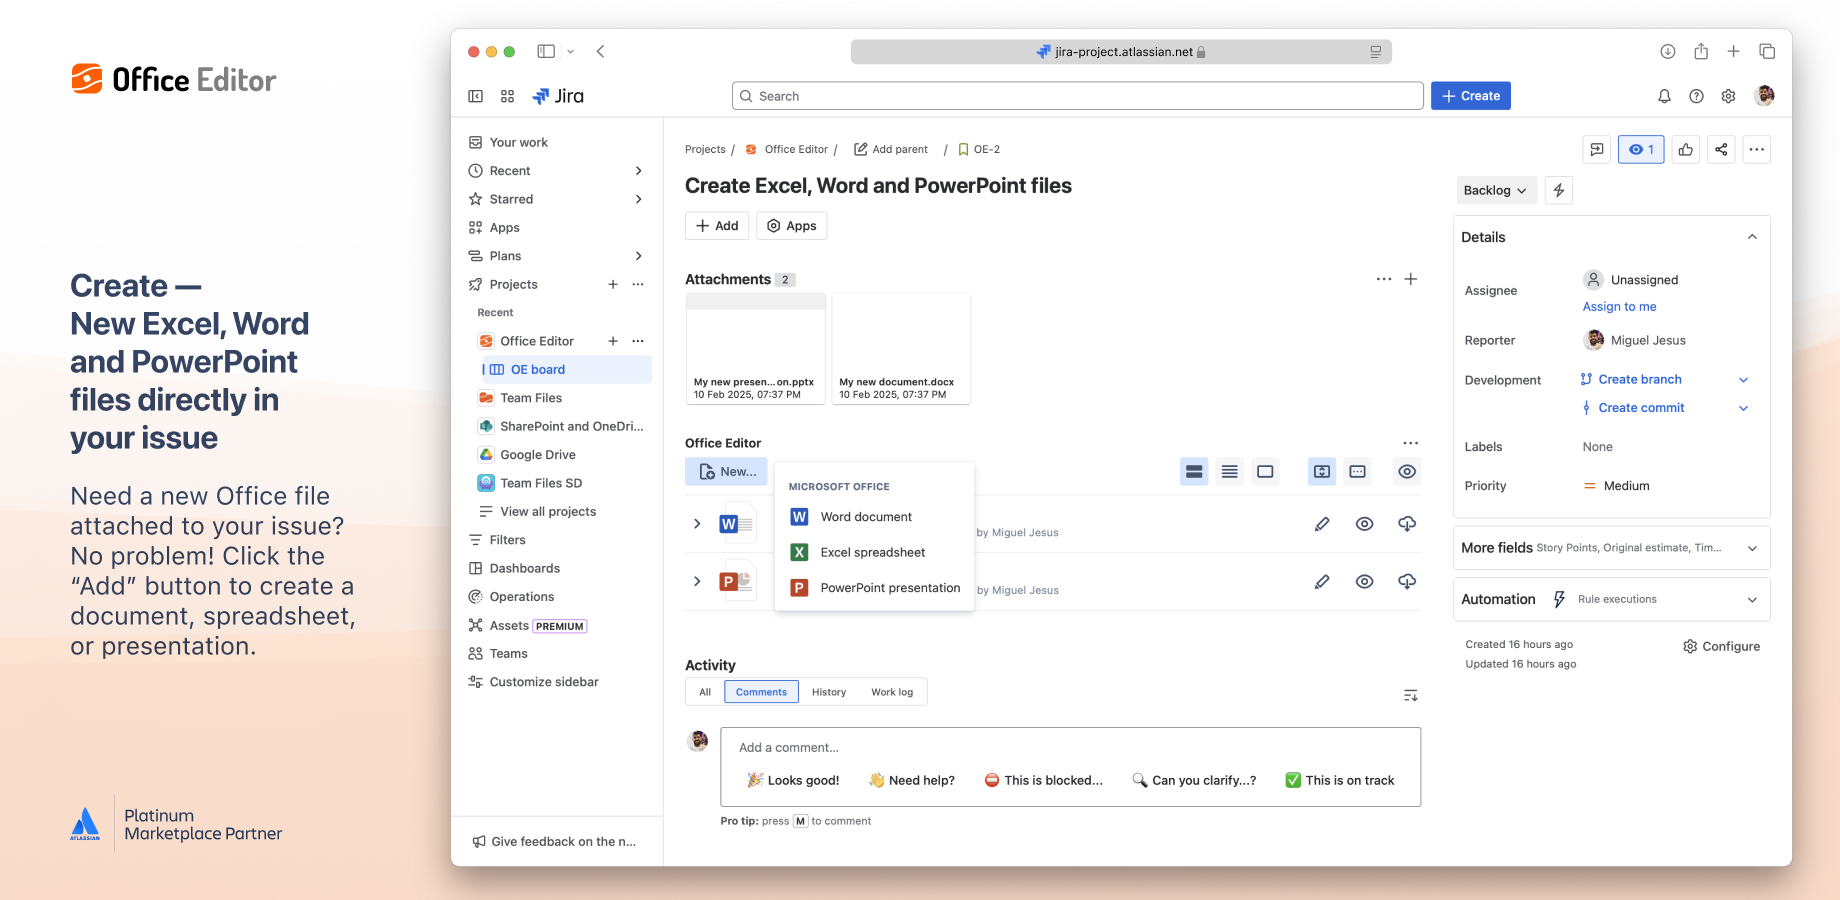
Task: Toggle watch issue eye button
Action: [x=1642, y=149]
